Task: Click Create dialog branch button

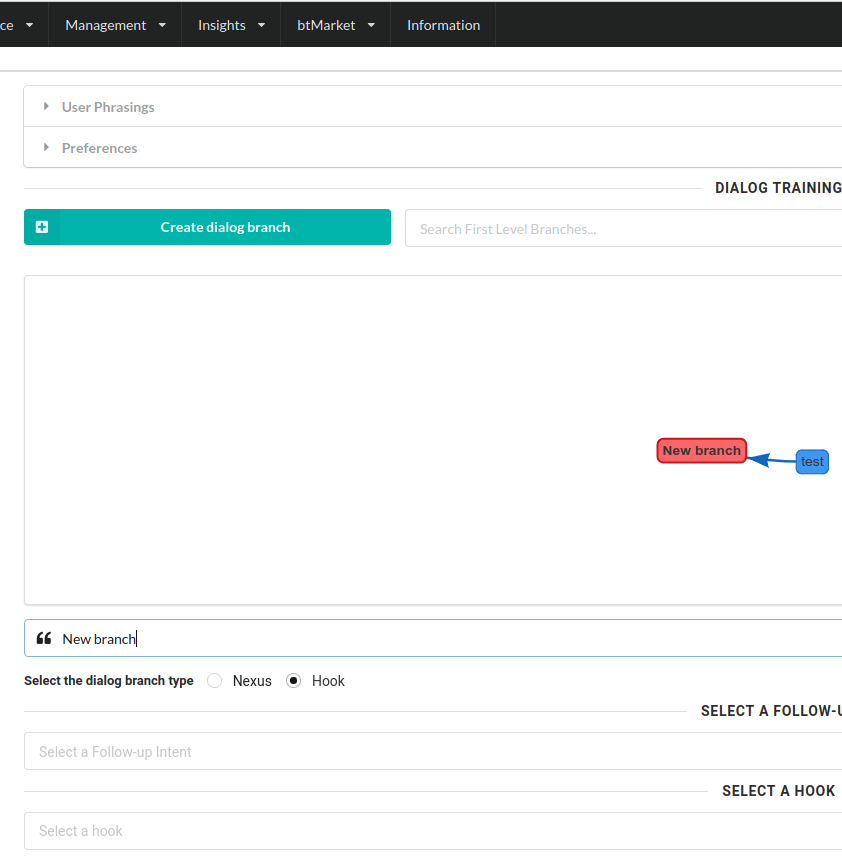Action: click(207, 227)
